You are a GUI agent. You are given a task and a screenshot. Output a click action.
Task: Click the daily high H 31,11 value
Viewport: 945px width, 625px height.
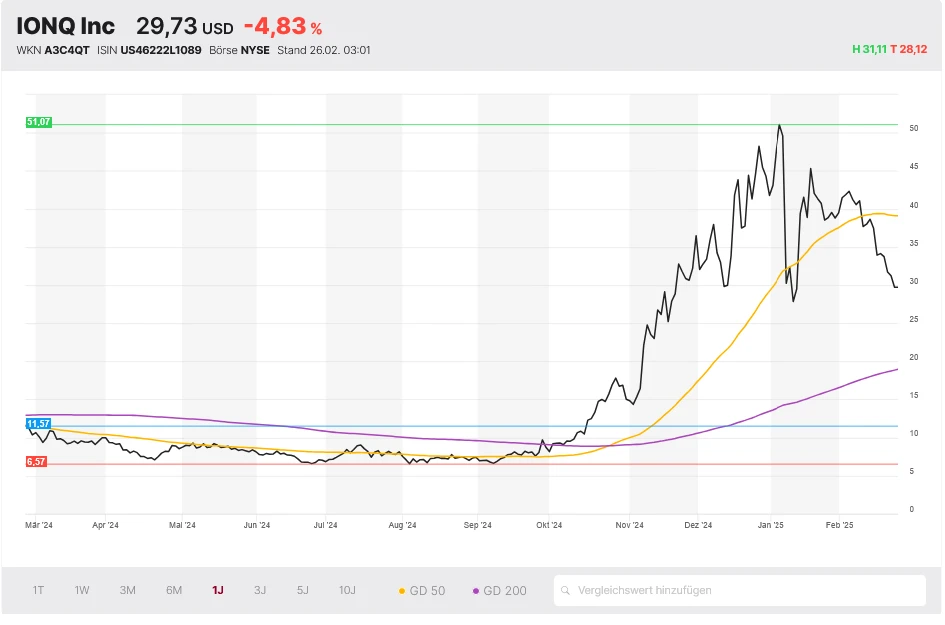click(x=868, y=49)
